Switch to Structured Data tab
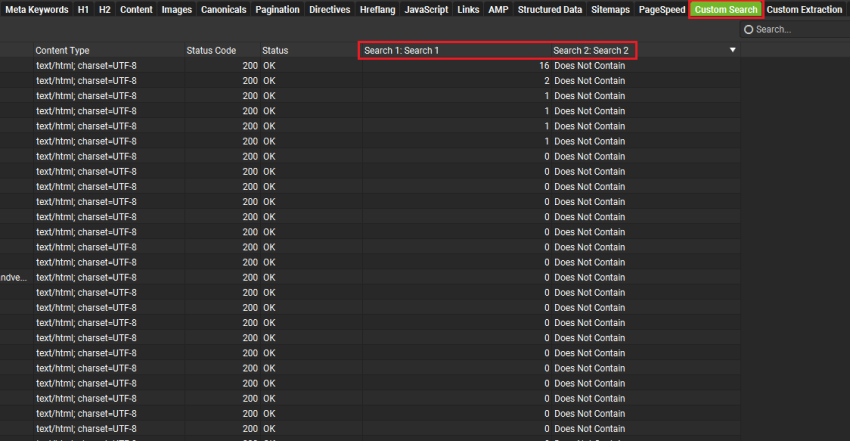This screenshot has width=850, height=441. pos(550,9)
